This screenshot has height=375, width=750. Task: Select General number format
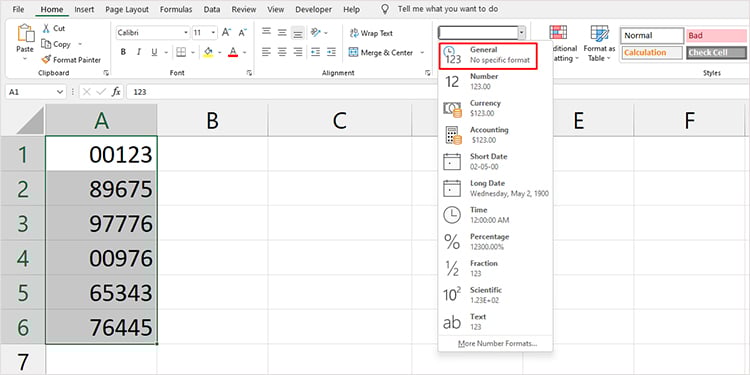(x=488, y=55)
